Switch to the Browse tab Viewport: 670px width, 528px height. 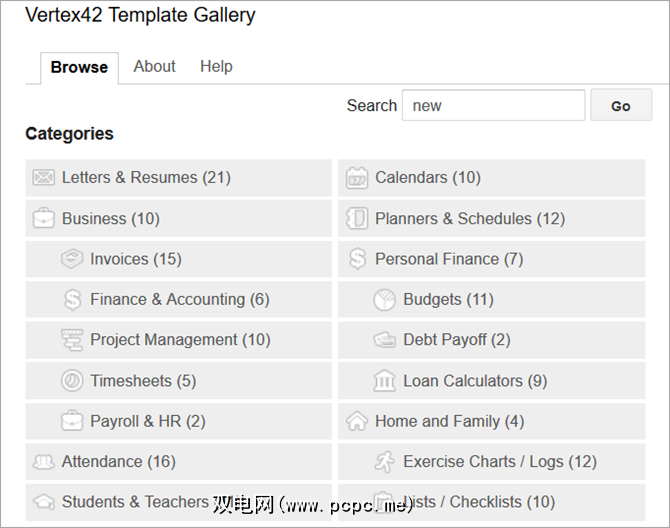point(79,67)
